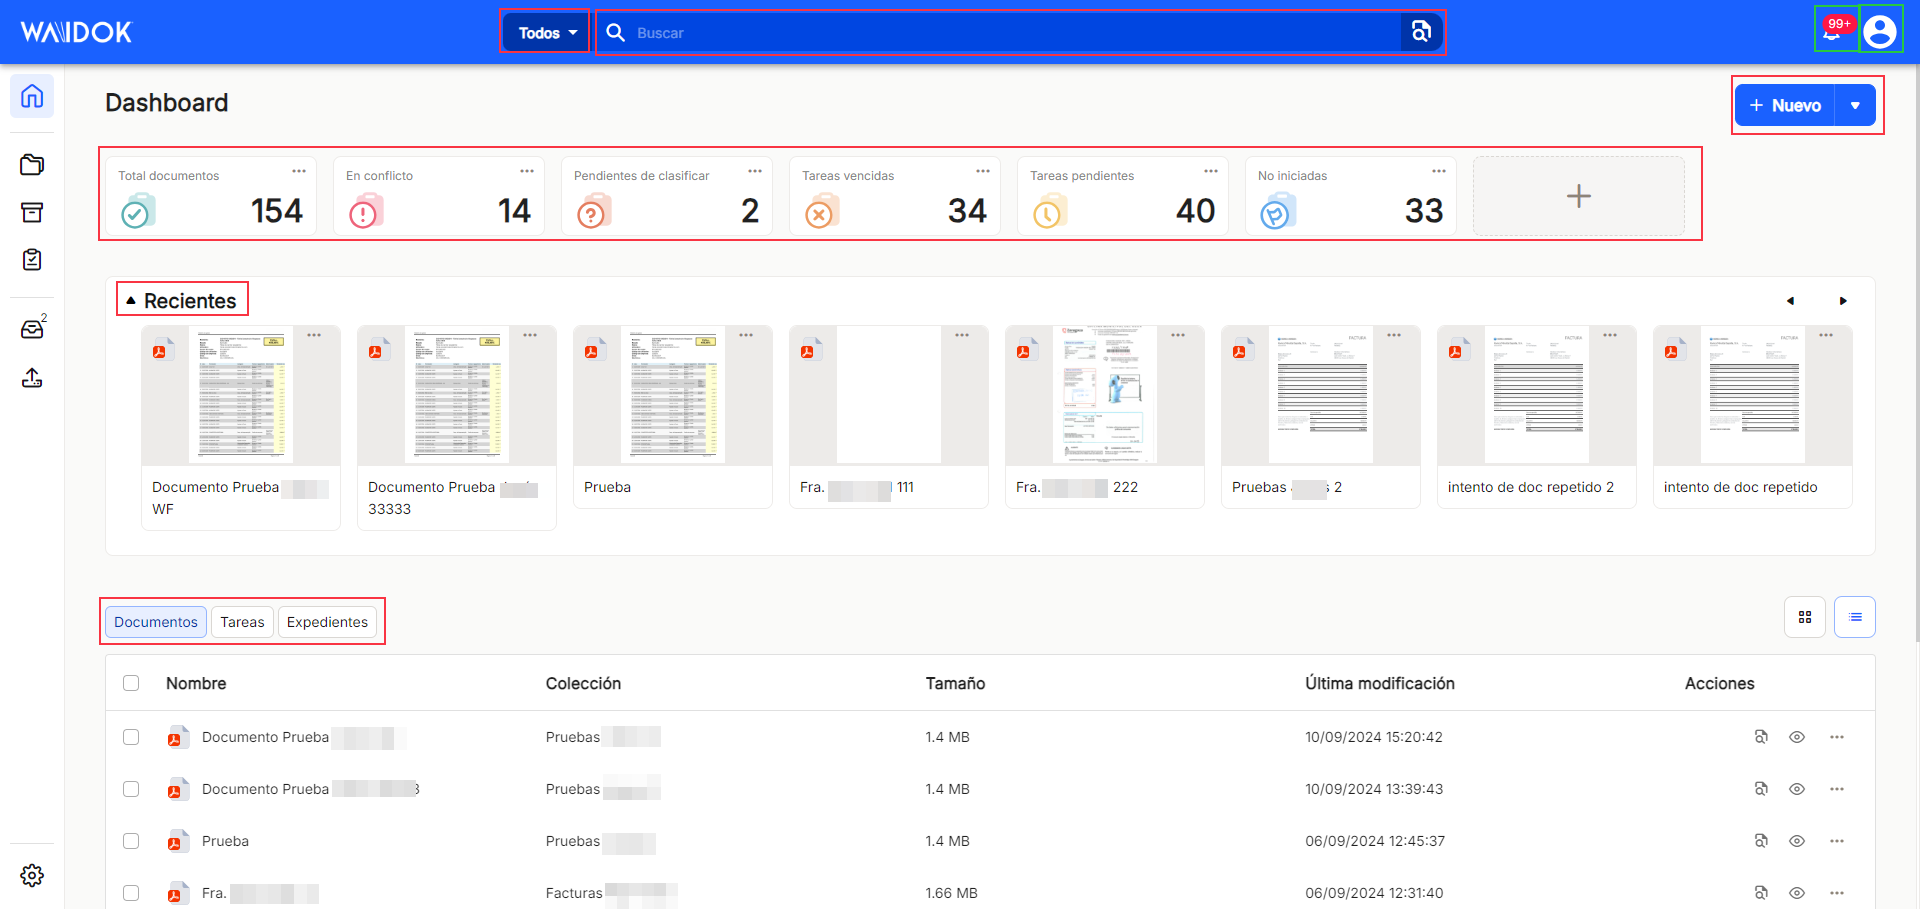Image resolution: width=1920 pixels, height=909 pixels.
Task: Open the settings gear in the sidebar
Action: 32,875
